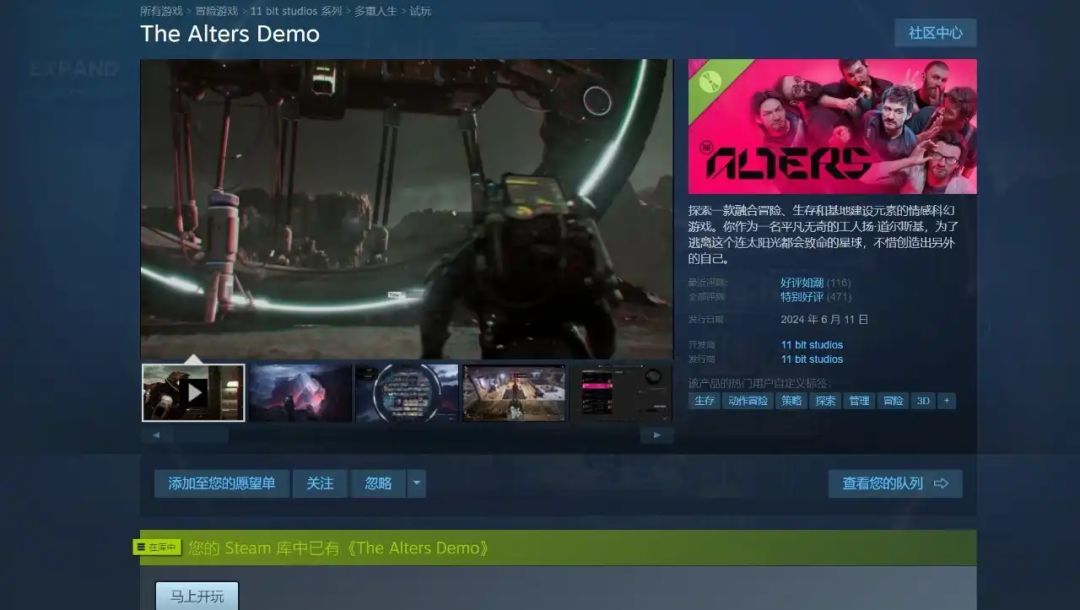This screenshot has height=610, width=1080.
Task: Click the 添加至您的愿望单 button
Action: coord(222,483)
